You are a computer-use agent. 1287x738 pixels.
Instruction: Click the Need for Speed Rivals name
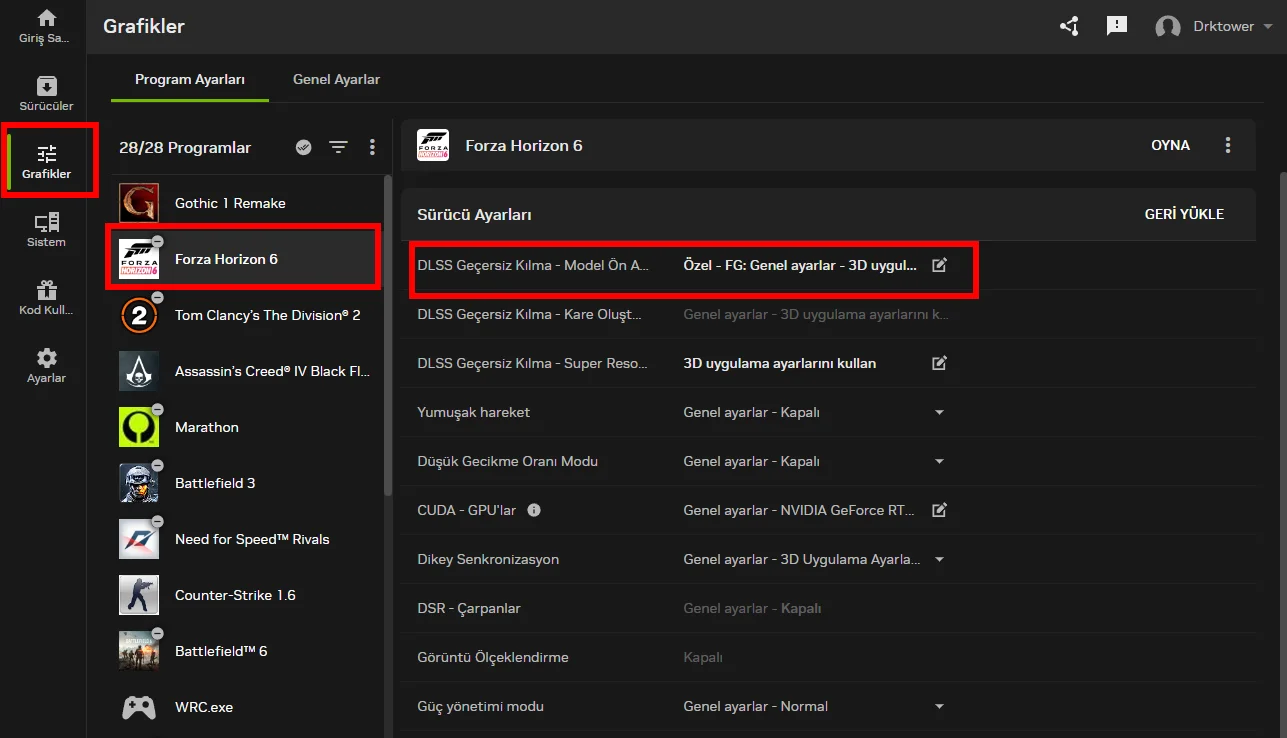tap(252, 539)
